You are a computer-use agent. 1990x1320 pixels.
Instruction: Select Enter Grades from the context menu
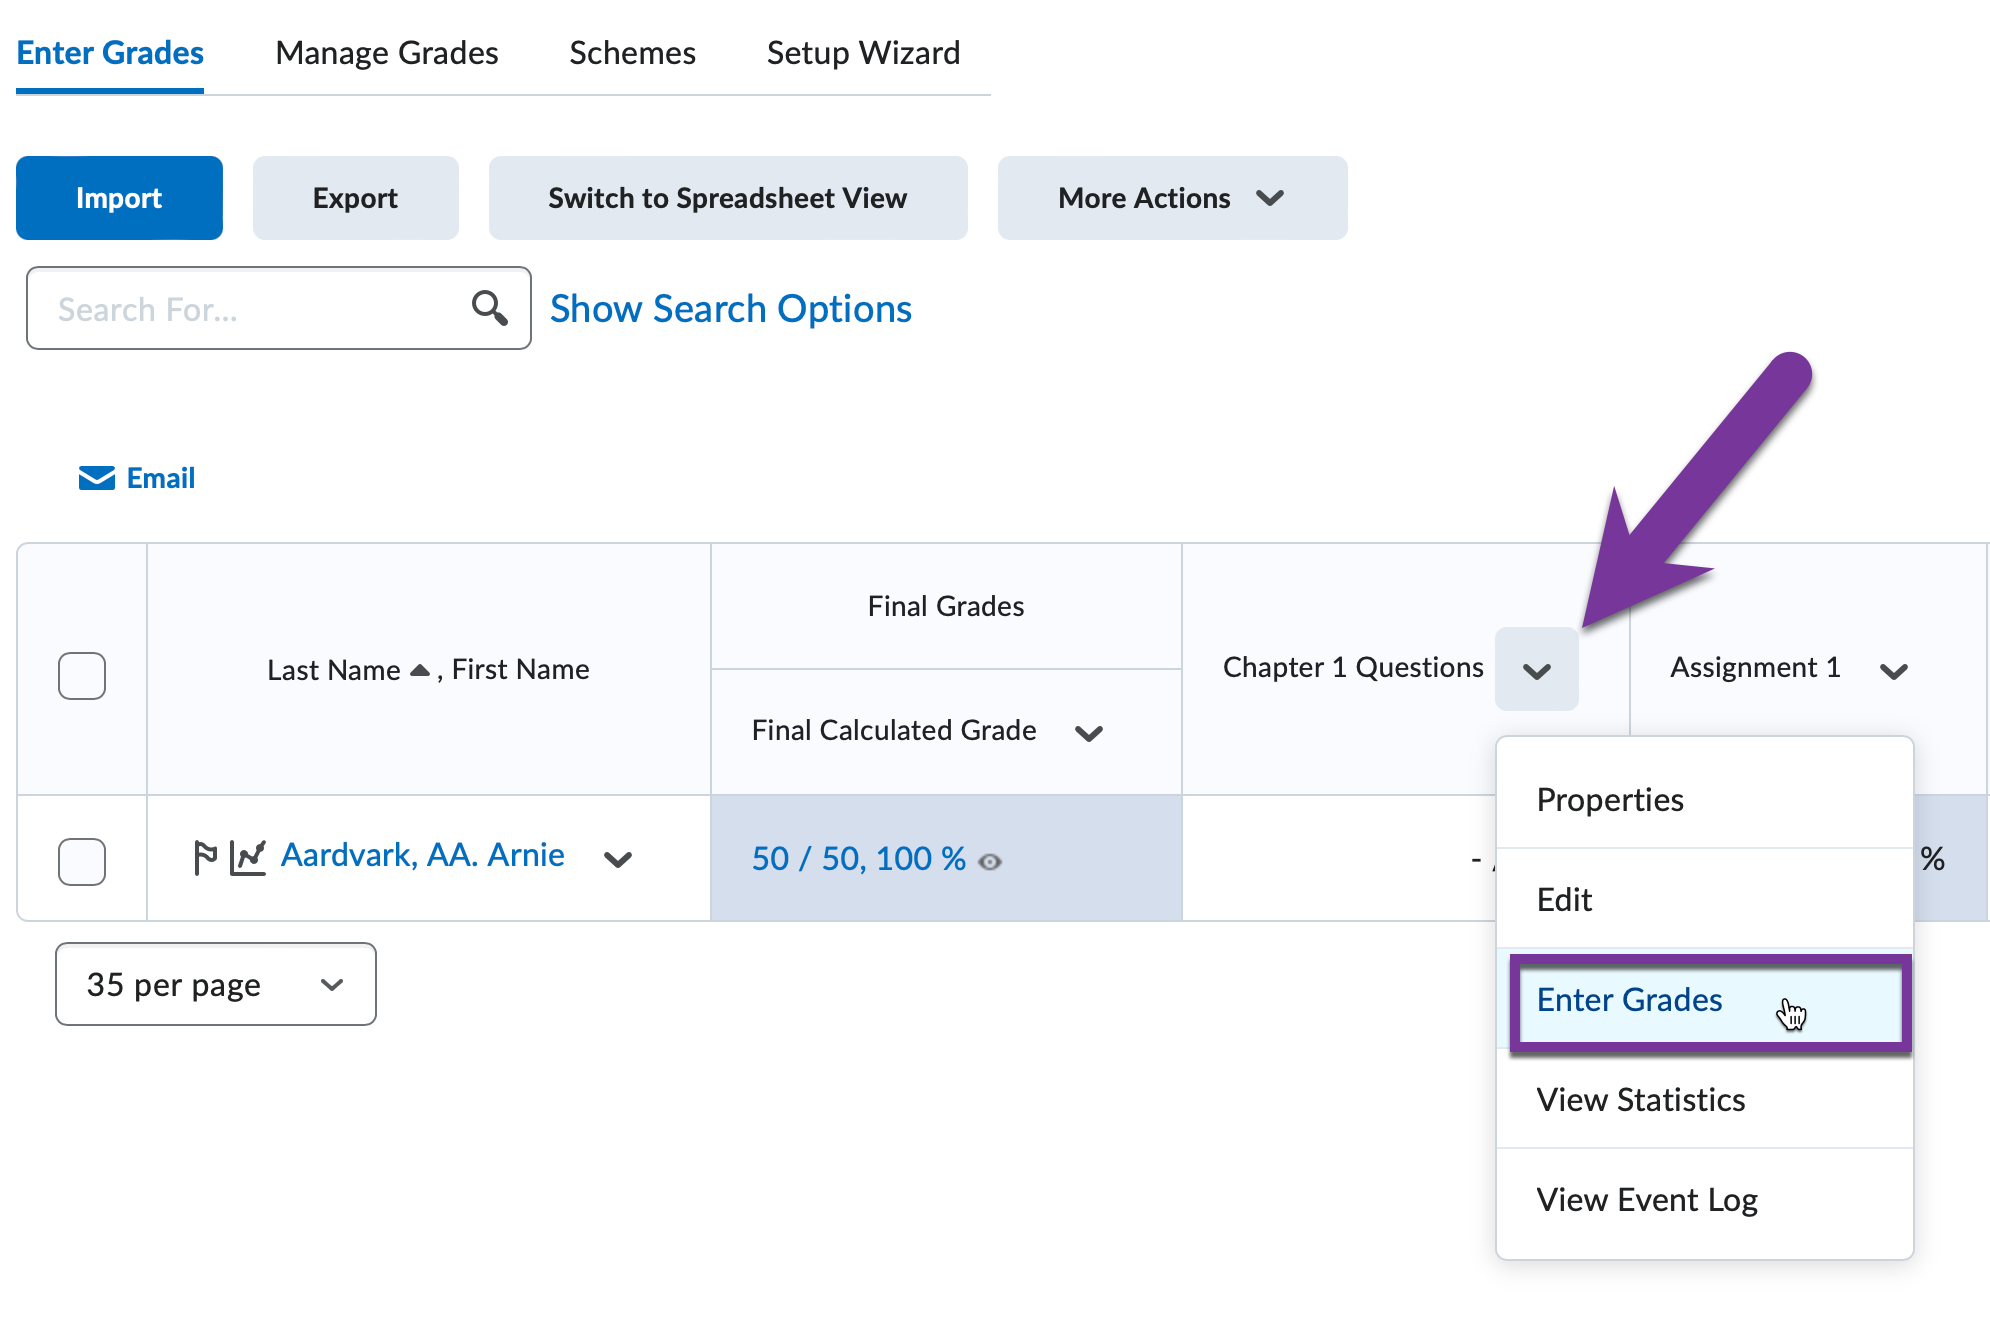(1629, 1000)
